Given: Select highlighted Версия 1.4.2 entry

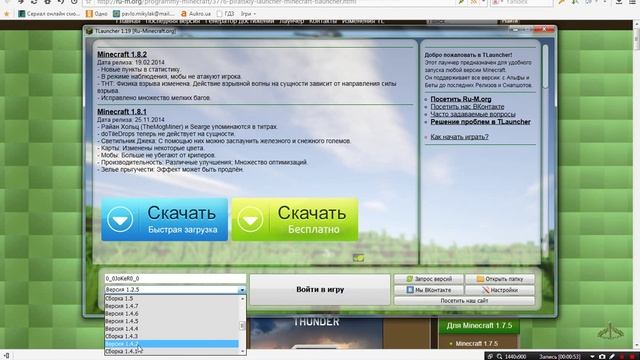Looking at the screenshot, I should [x=171, y=344].
